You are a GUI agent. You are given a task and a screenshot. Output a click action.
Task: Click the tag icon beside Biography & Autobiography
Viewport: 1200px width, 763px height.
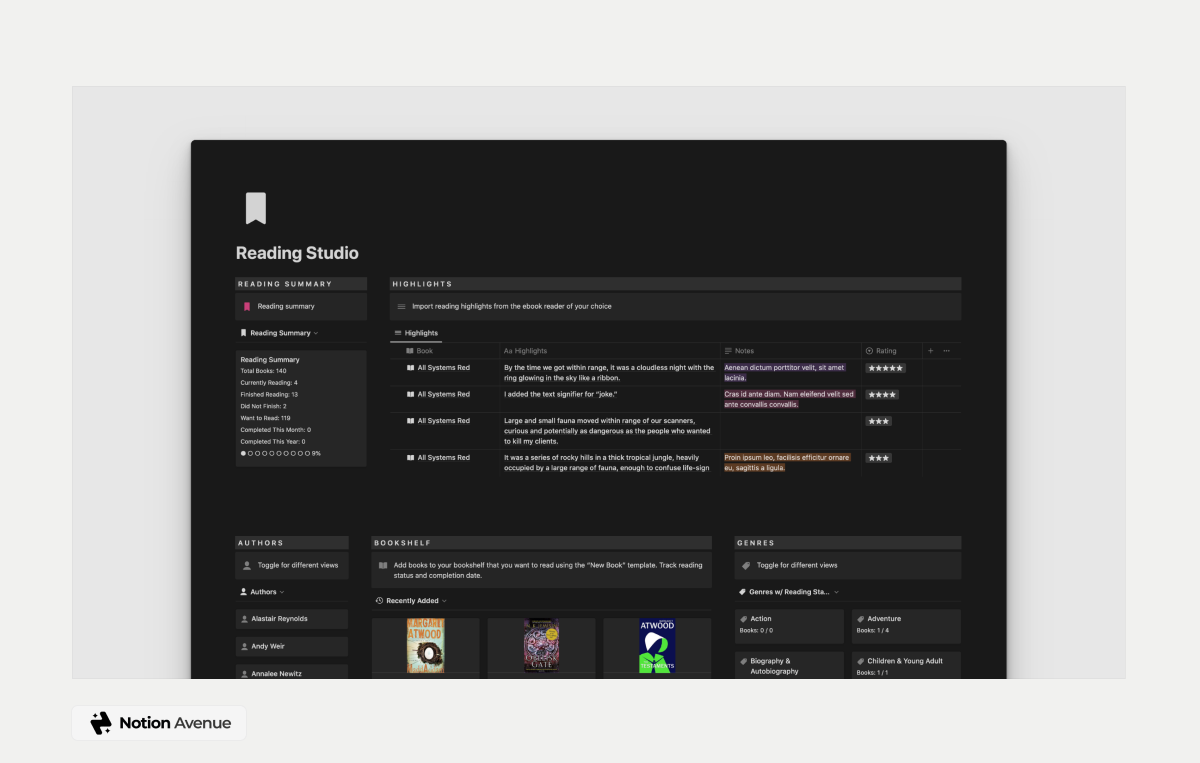click(744, 661)
